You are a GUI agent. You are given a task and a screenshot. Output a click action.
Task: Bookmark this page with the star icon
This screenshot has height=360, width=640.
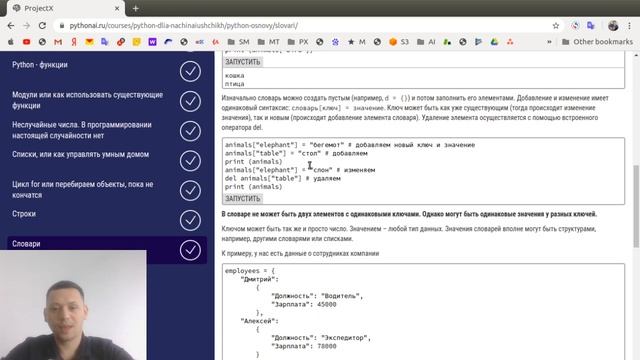pos(556,26)
